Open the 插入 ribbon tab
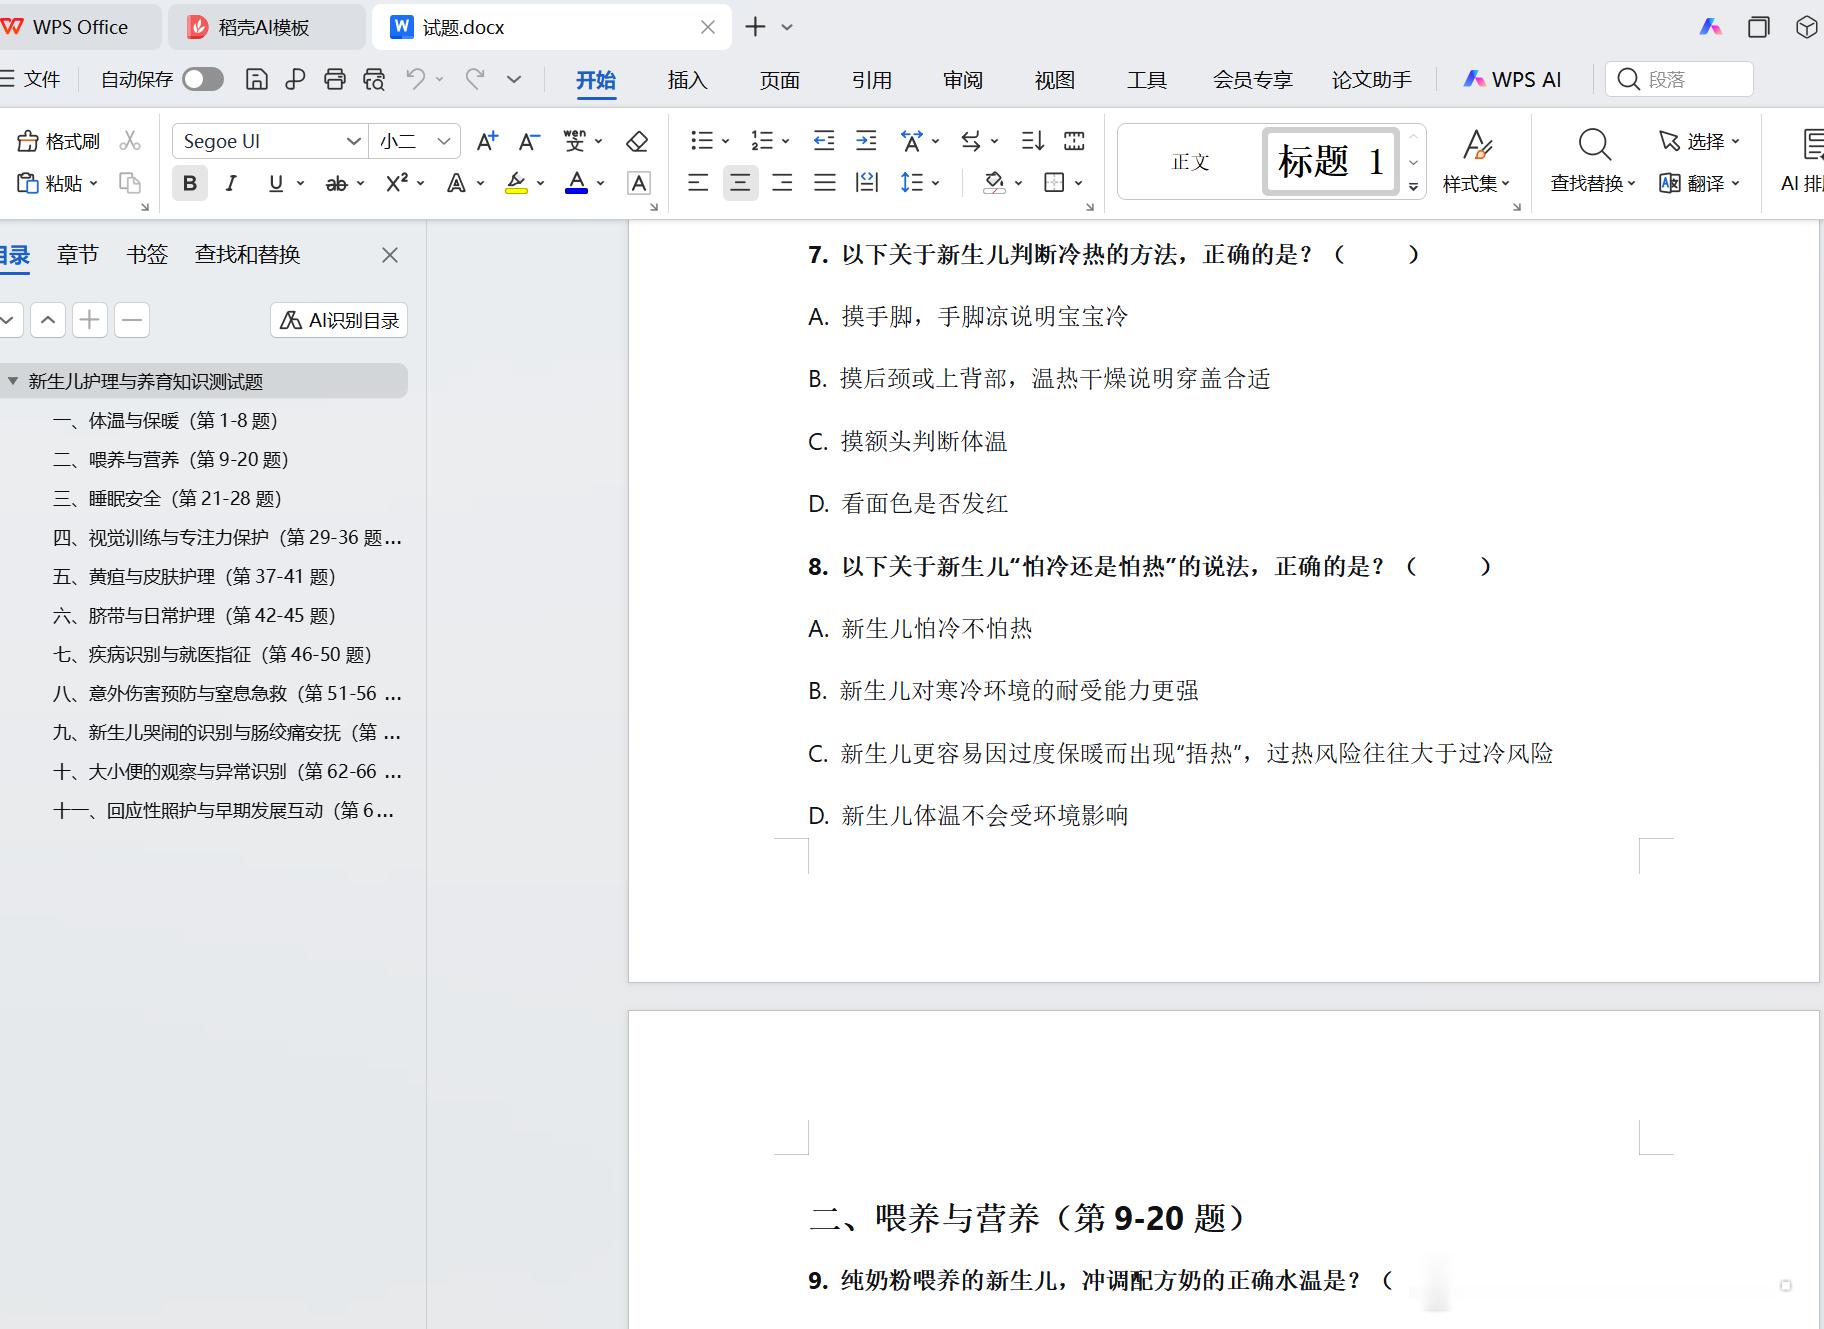Image resolution: width=1824 pixels, height=1329 pixels. (x=687, y=80)
